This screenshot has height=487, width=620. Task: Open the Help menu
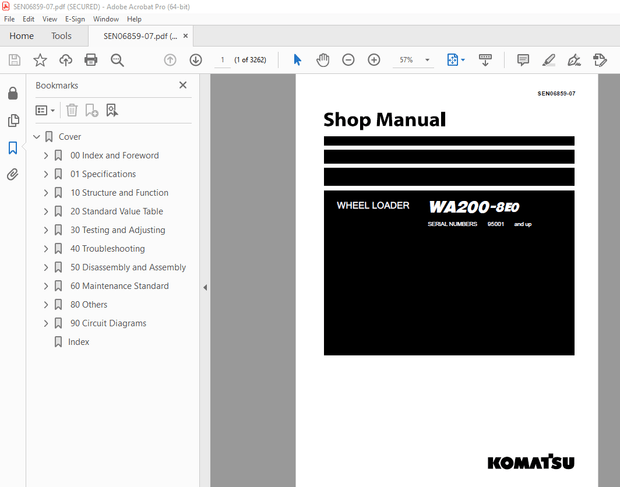[134, 19]
